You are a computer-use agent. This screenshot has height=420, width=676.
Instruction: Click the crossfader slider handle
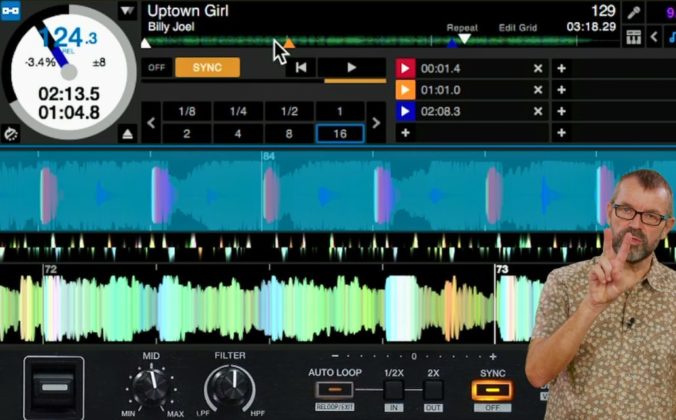[54, 387]
